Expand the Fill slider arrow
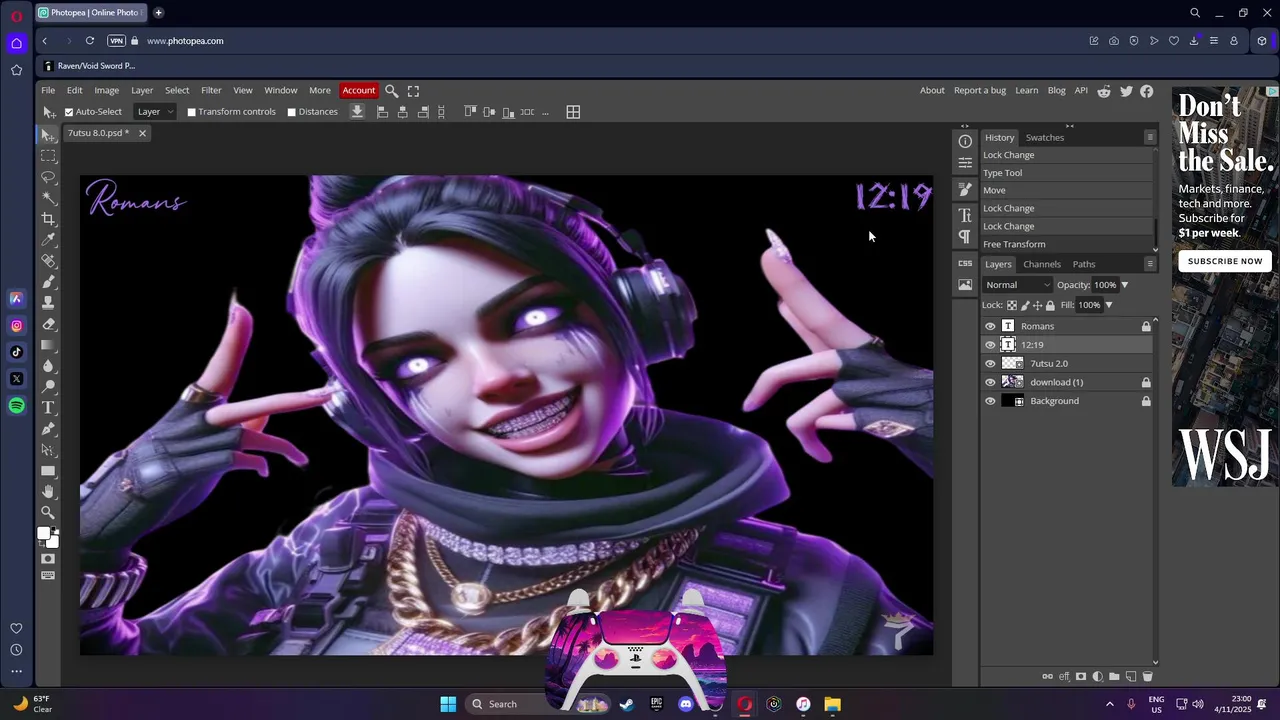1280x720 pixels. [1108, 305]
